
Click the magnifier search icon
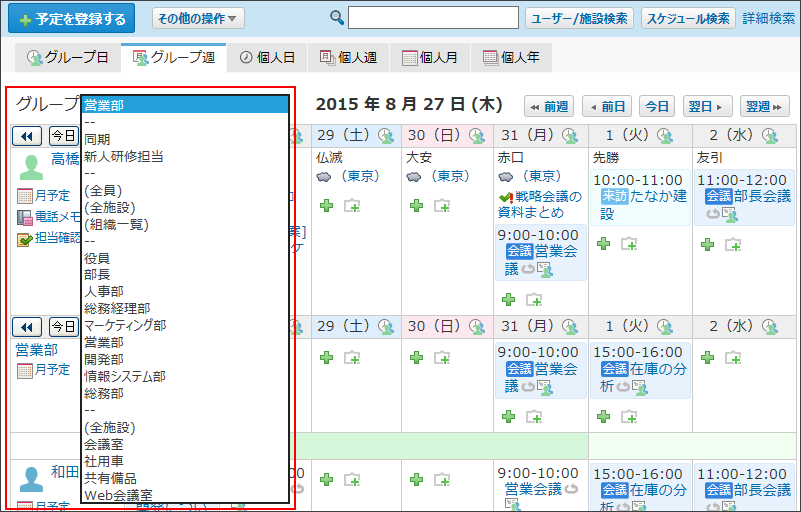[337, 17]
